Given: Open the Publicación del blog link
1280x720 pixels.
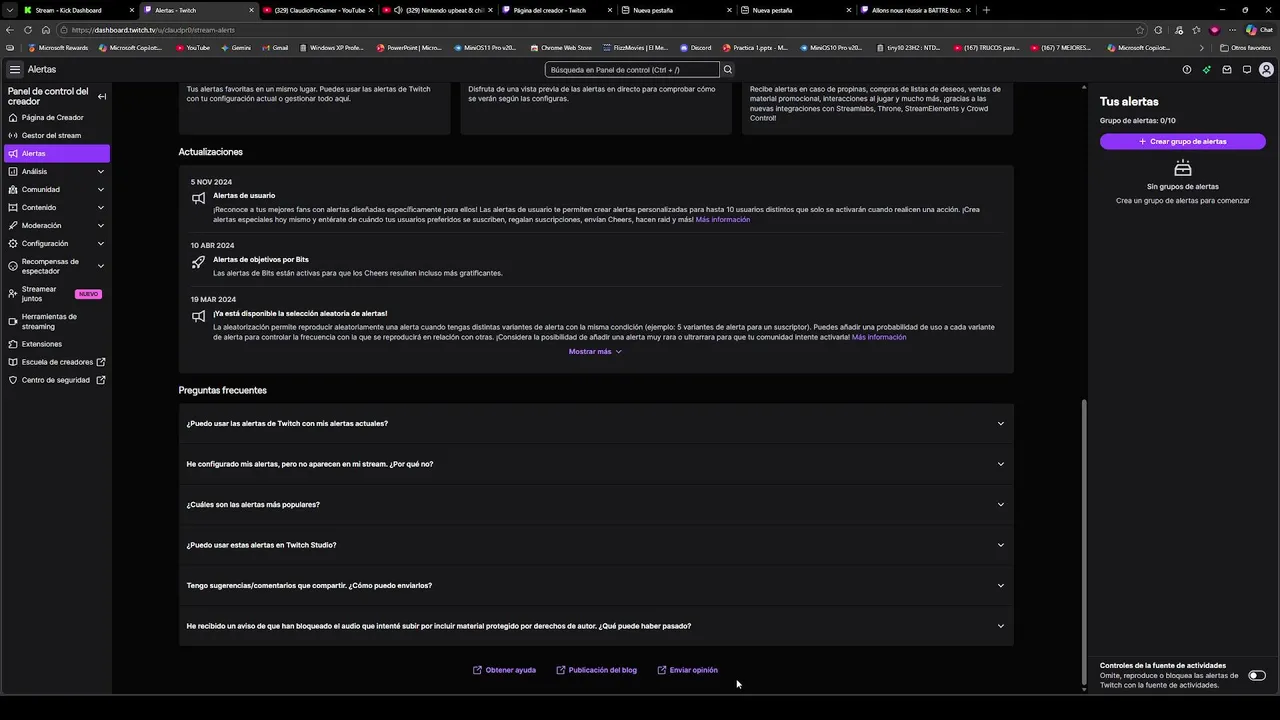Looking at the screenshot, I should tap(596, 670).
